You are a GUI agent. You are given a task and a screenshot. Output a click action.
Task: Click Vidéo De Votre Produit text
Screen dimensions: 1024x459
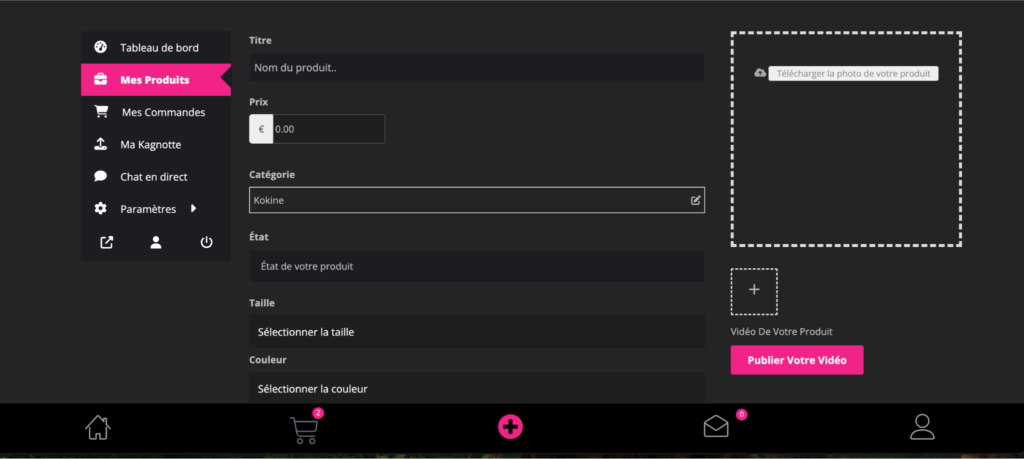click(x=782, y=332)
